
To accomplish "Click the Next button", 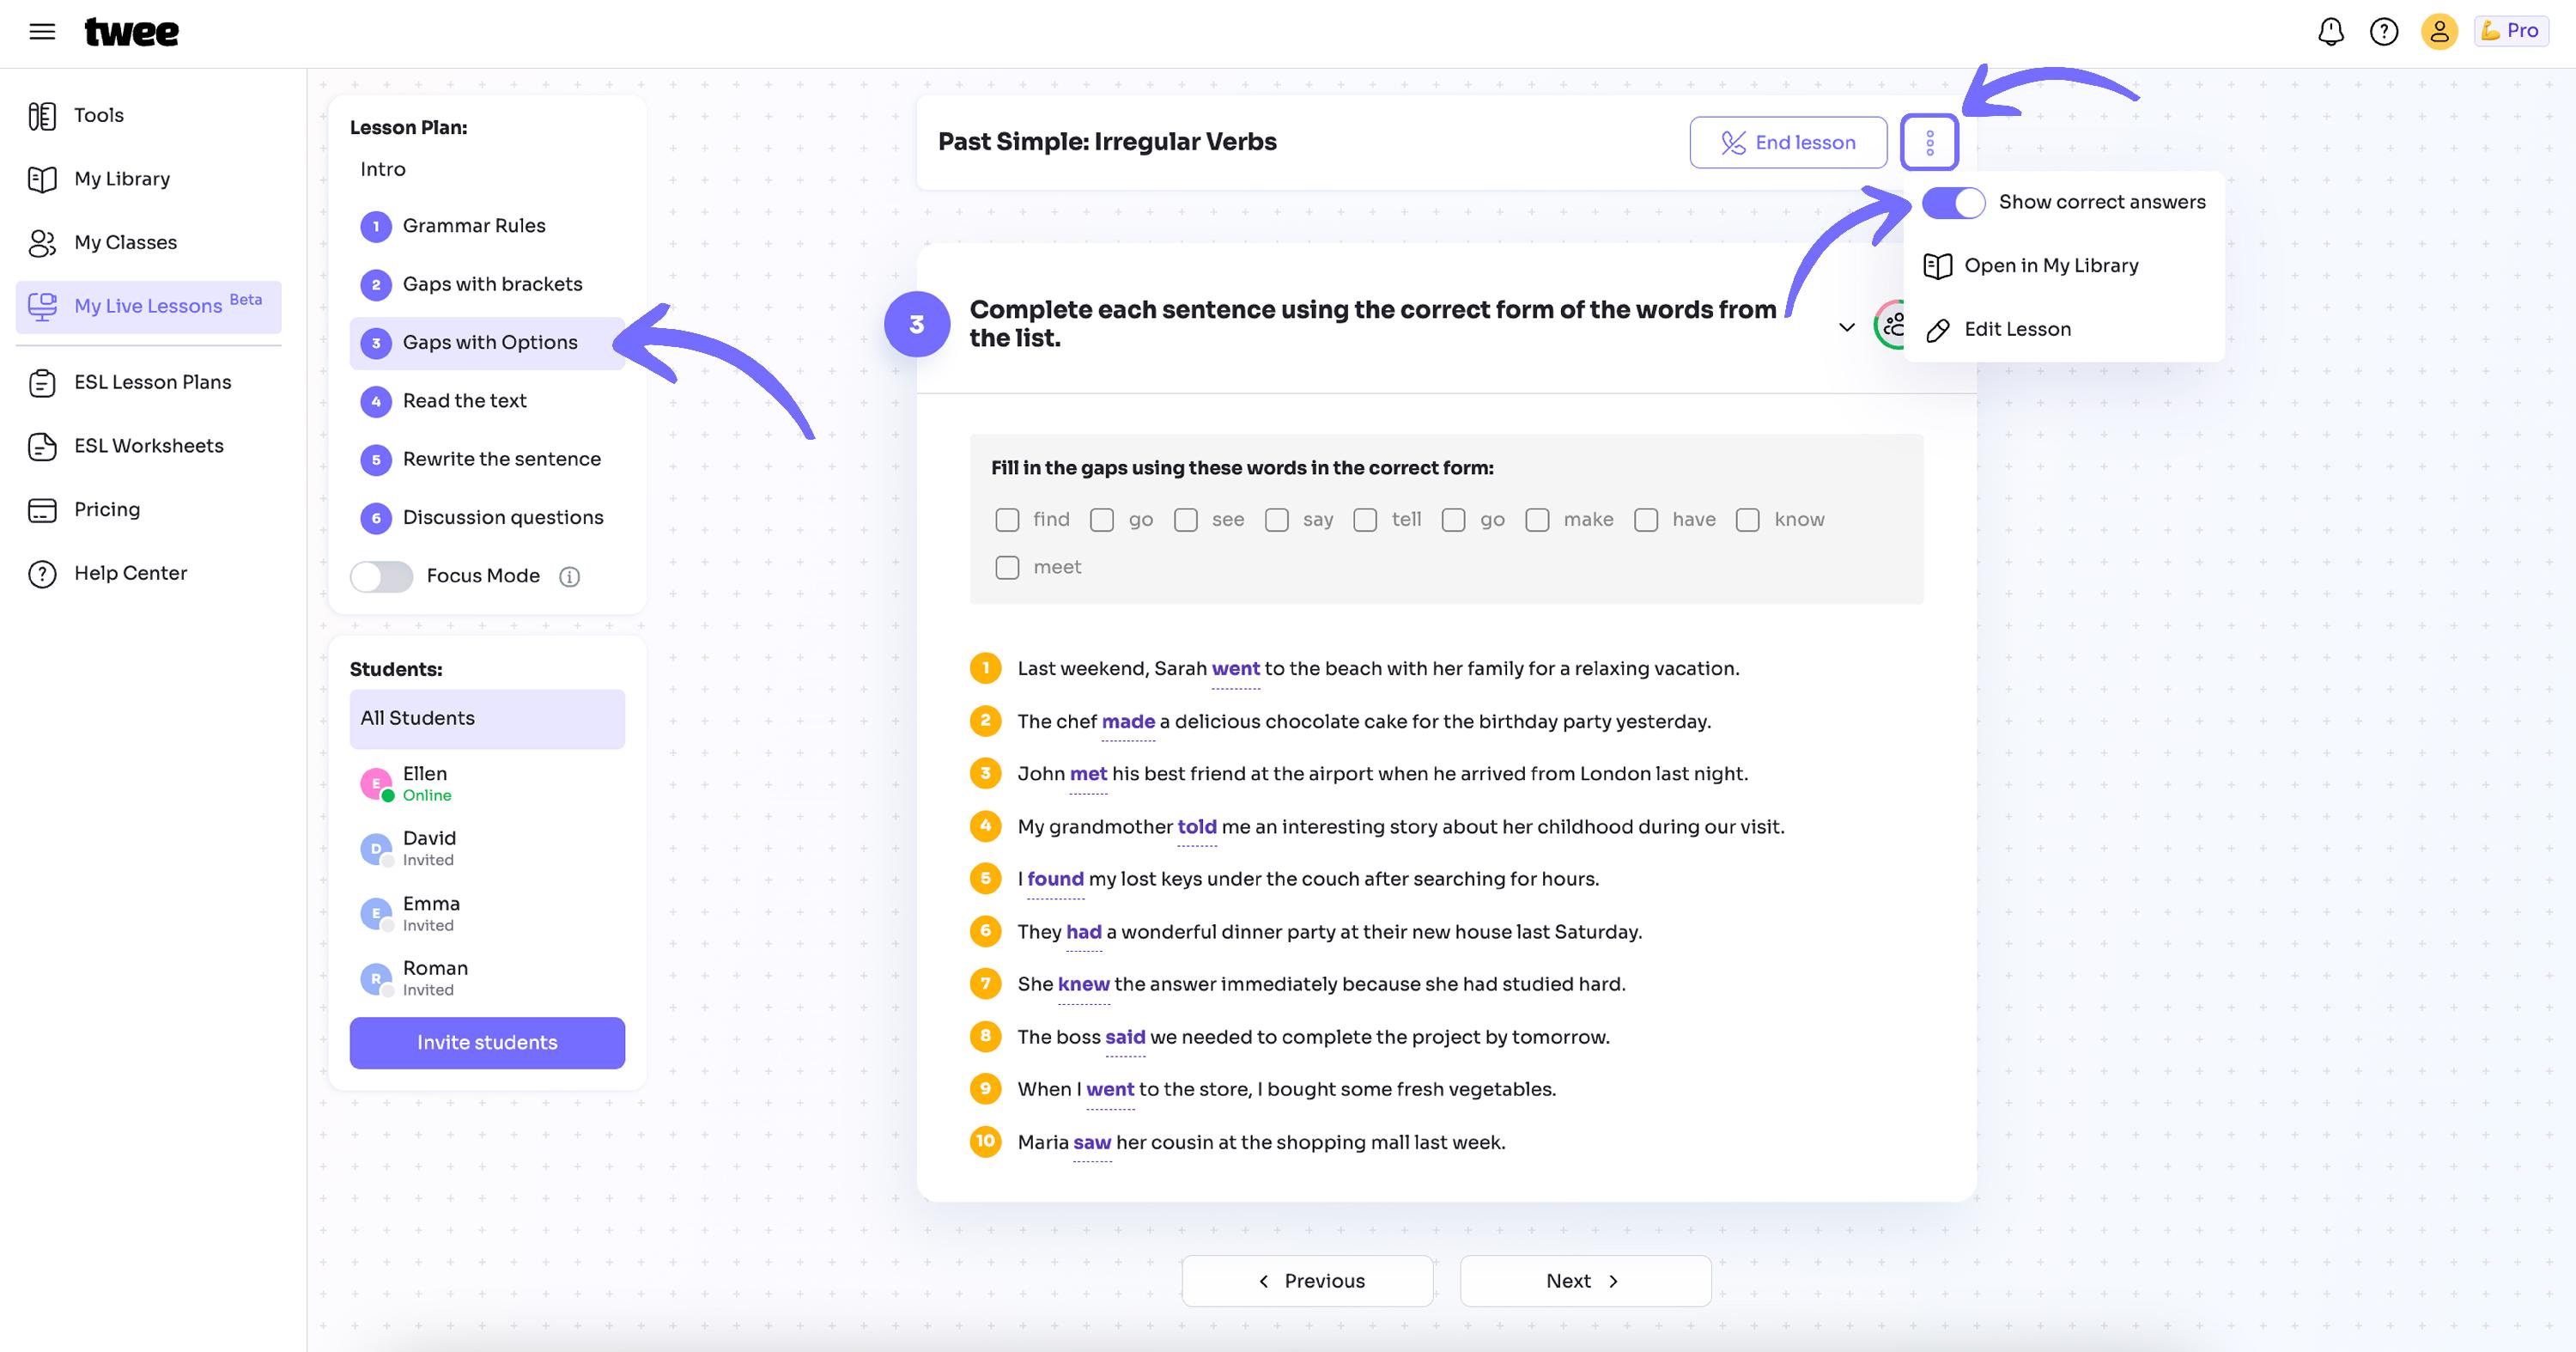I will (x=1586, y=1281).
